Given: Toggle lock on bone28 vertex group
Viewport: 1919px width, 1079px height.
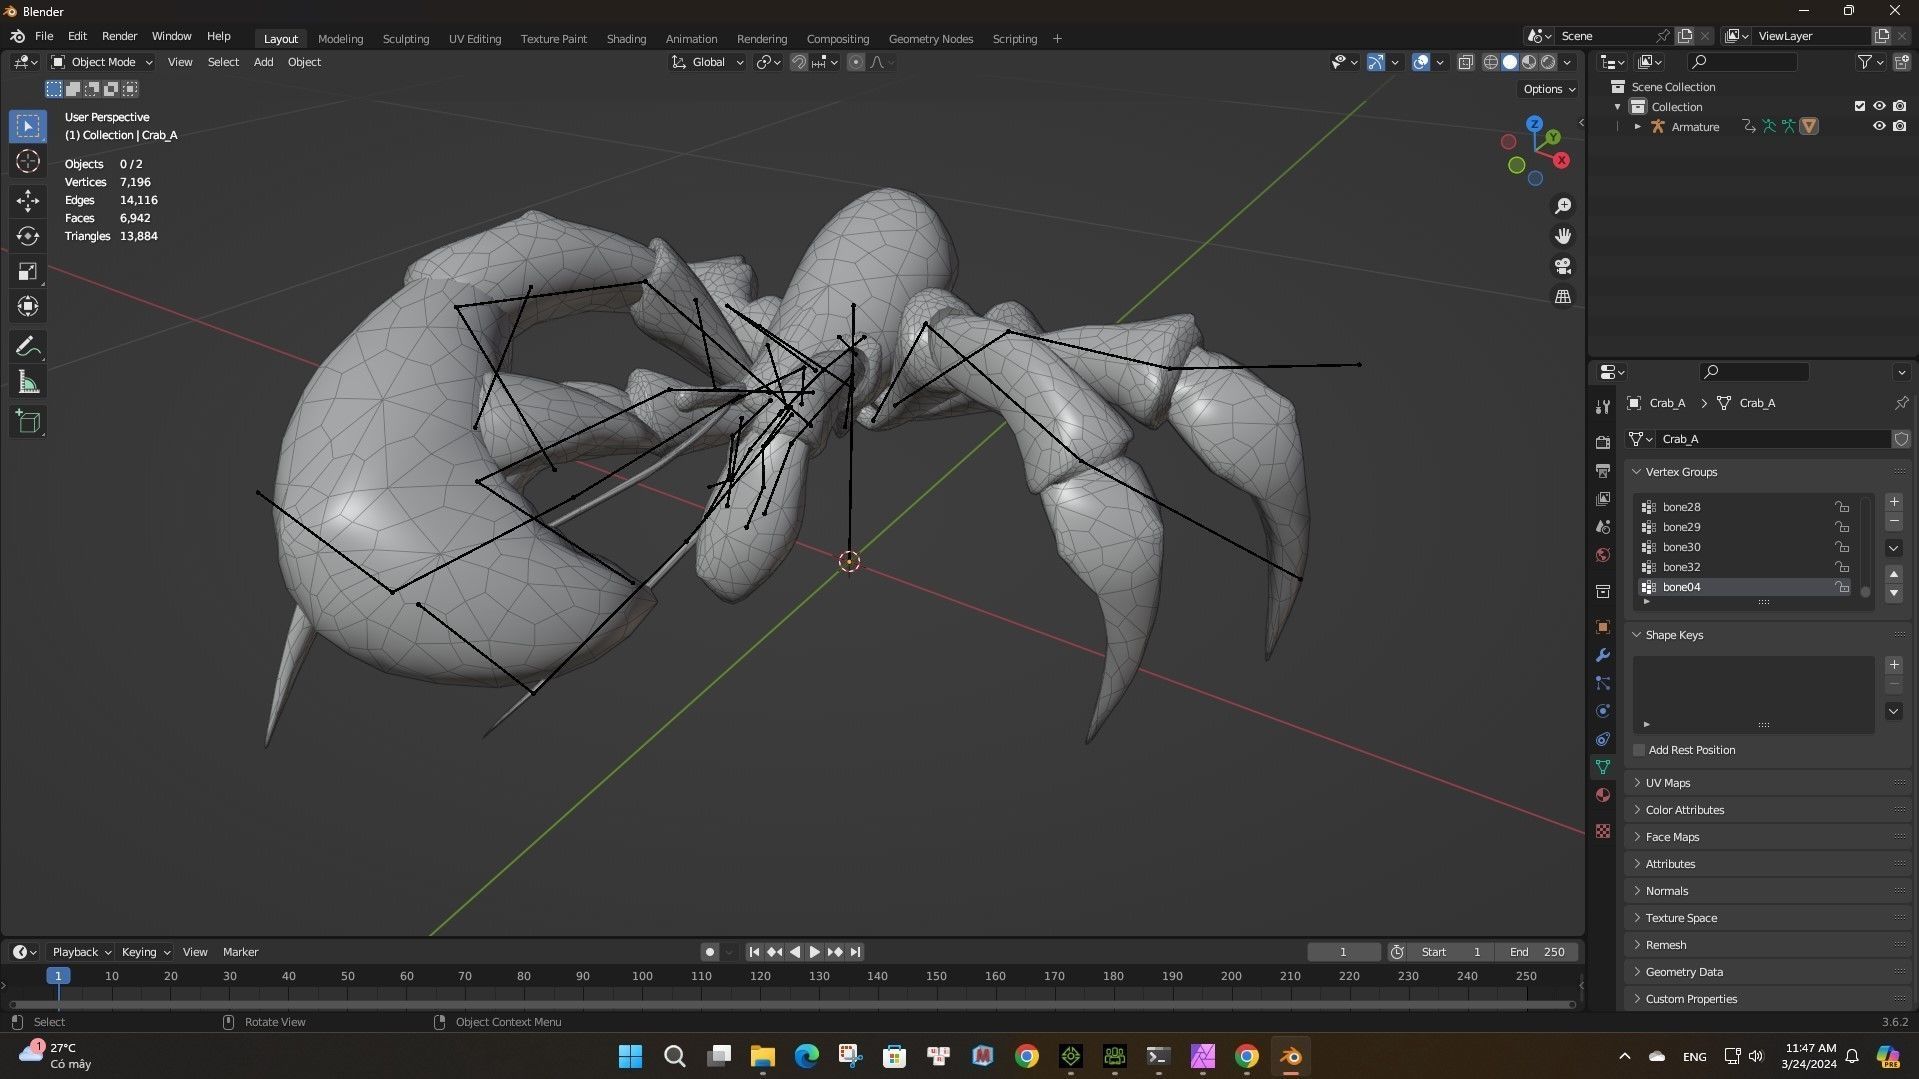Looking at the screenshot, I should (x=1841, y=507).
